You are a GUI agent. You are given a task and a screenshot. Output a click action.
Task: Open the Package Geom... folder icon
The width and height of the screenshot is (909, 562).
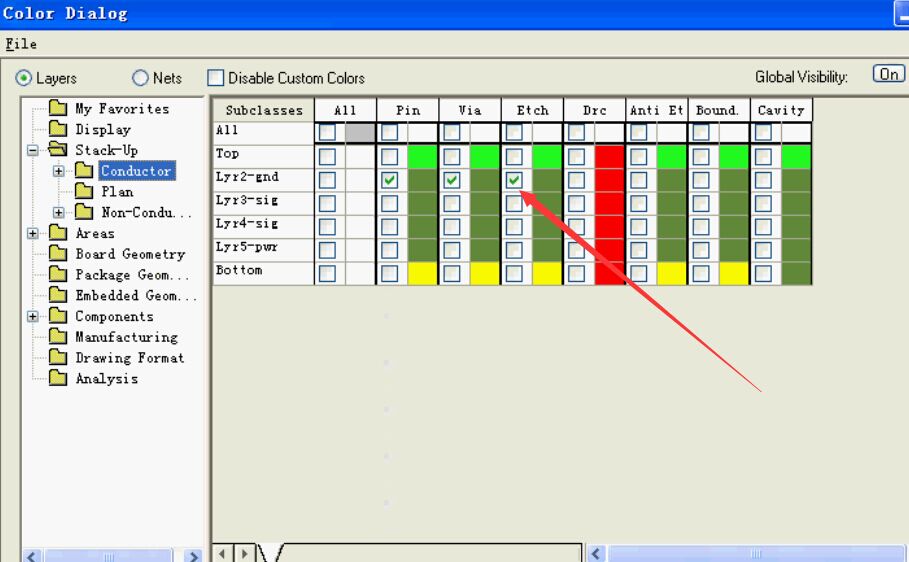58,274
